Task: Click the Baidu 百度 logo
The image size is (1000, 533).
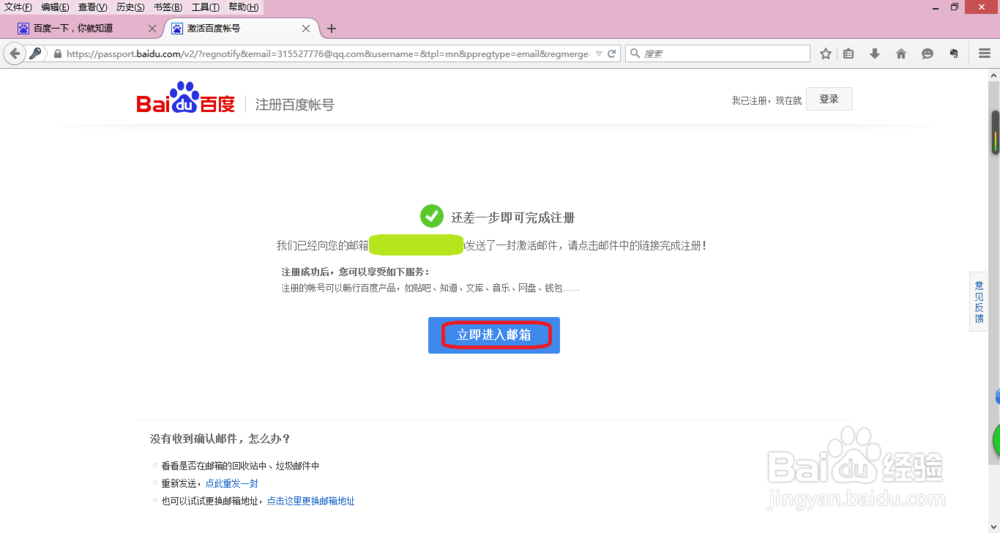Action: [x=186, y=98]
